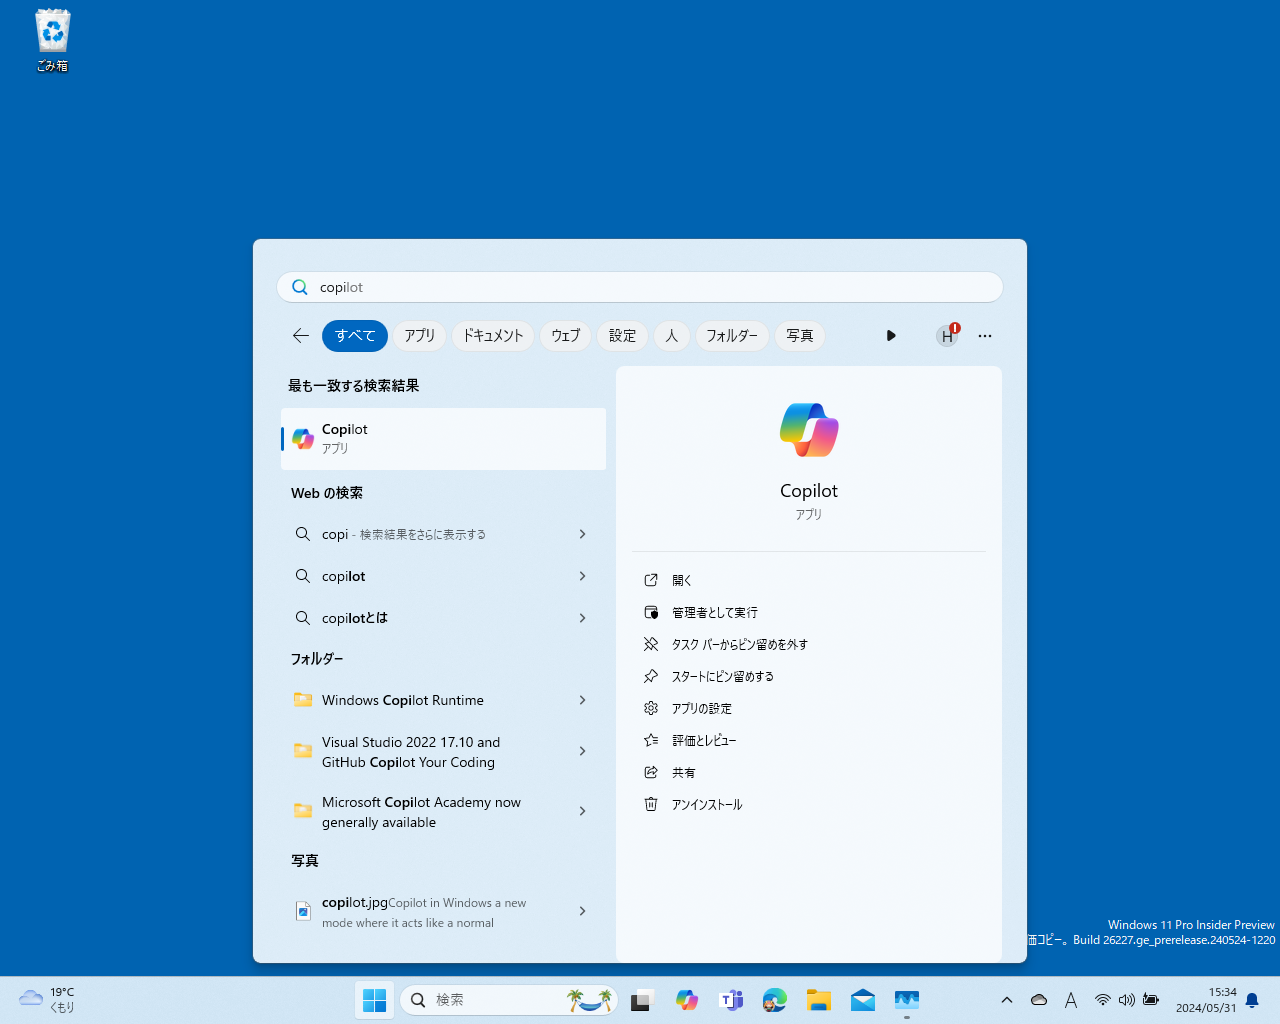This screenshot has width=1280, height=1024.
Task: Click the OneDrive cloud tray icon
Action: coord(1039,1000)
